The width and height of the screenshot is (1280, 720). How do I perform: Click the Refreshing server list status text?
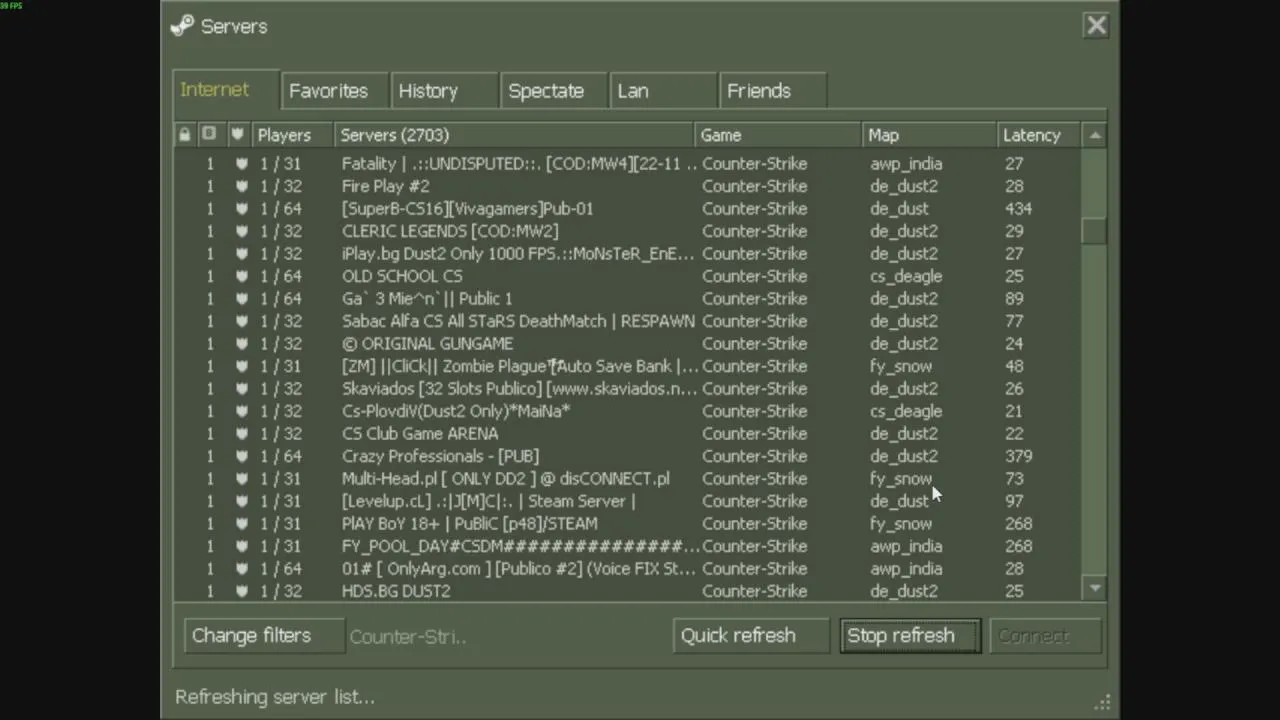click(x=275, y=697)
